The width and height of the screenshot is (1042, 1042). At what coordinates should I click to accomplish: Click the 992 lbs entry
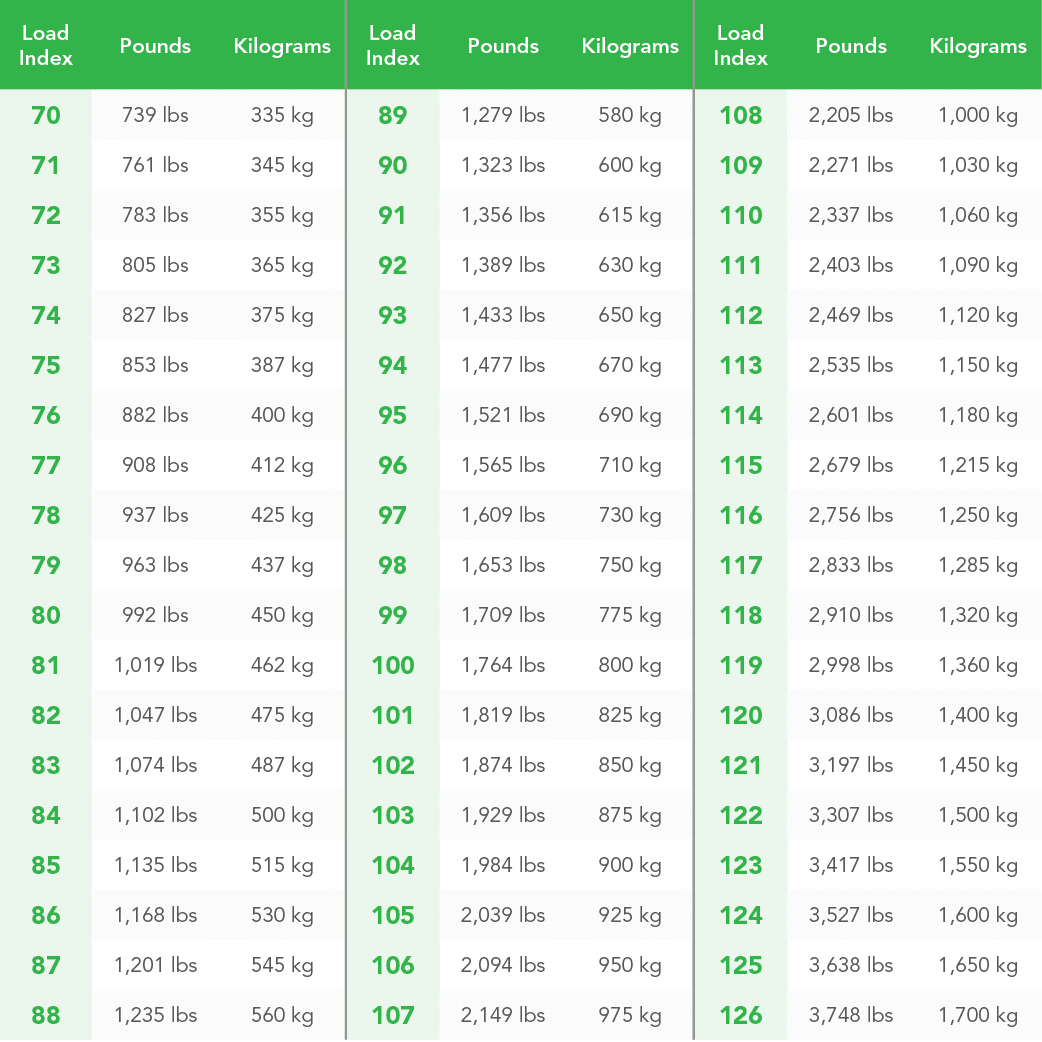point(156,616)
